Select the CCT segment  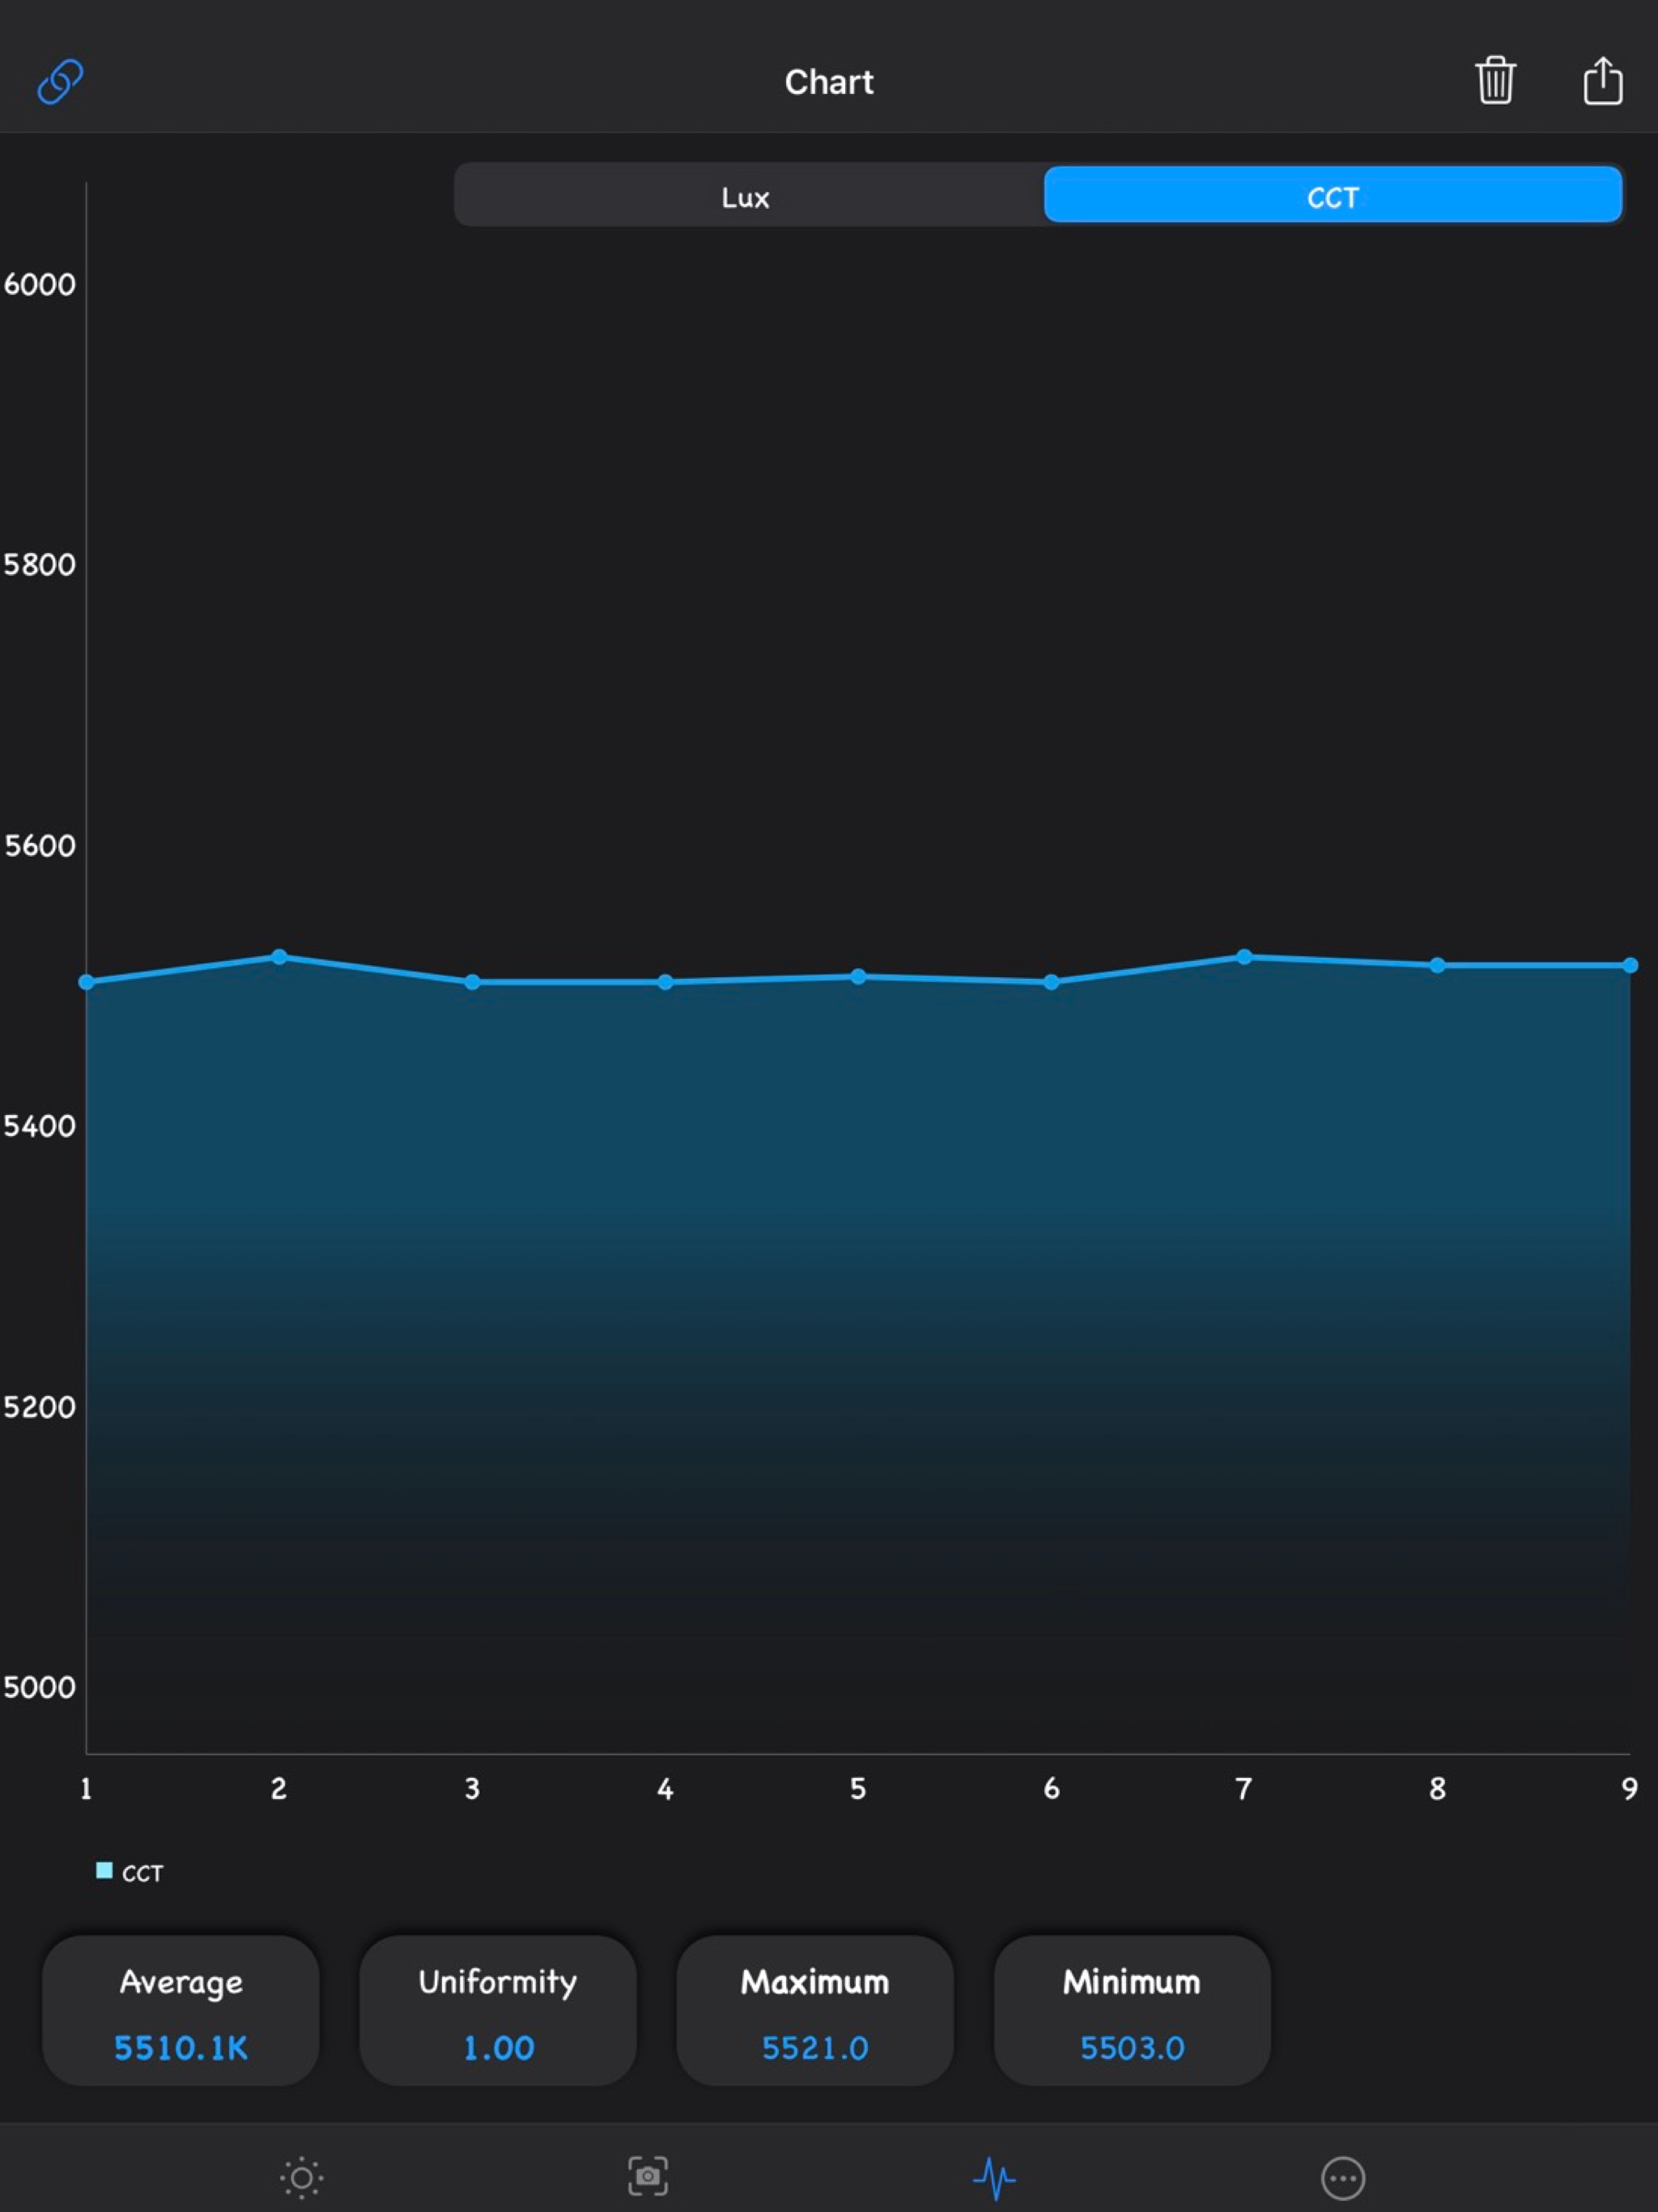tap(1332, 196)
